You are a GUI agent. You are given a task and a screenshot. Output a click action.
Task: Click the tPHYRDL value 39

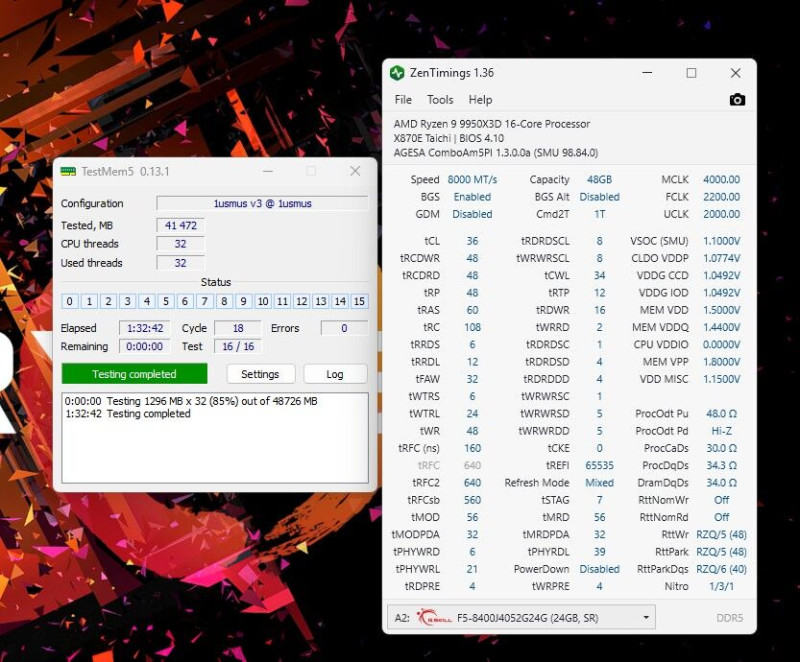[x=599, y=552]
